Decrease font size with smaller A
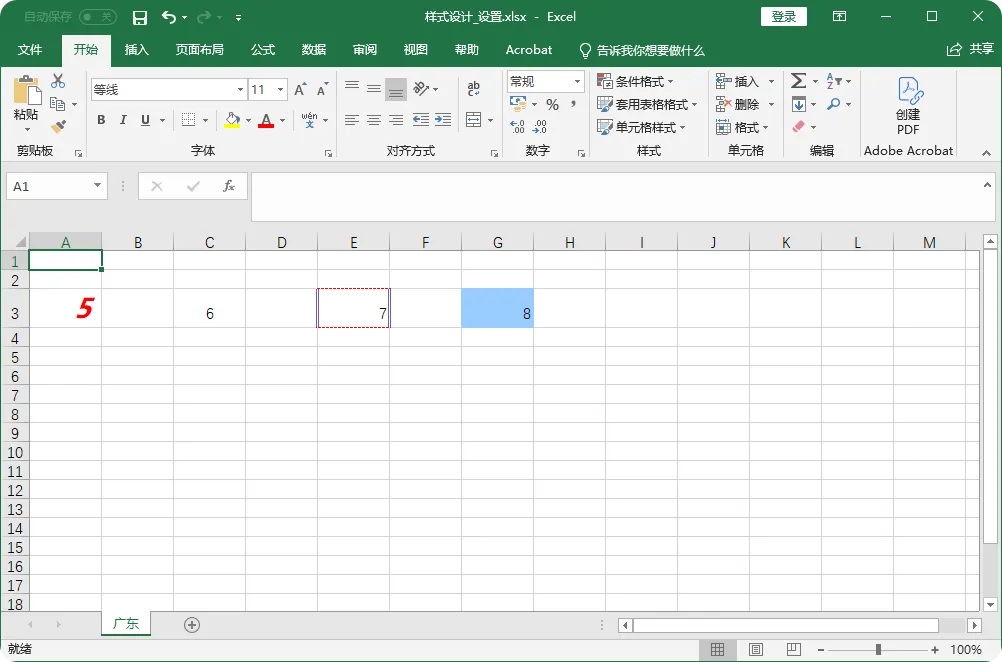 (x=322, y=89)
